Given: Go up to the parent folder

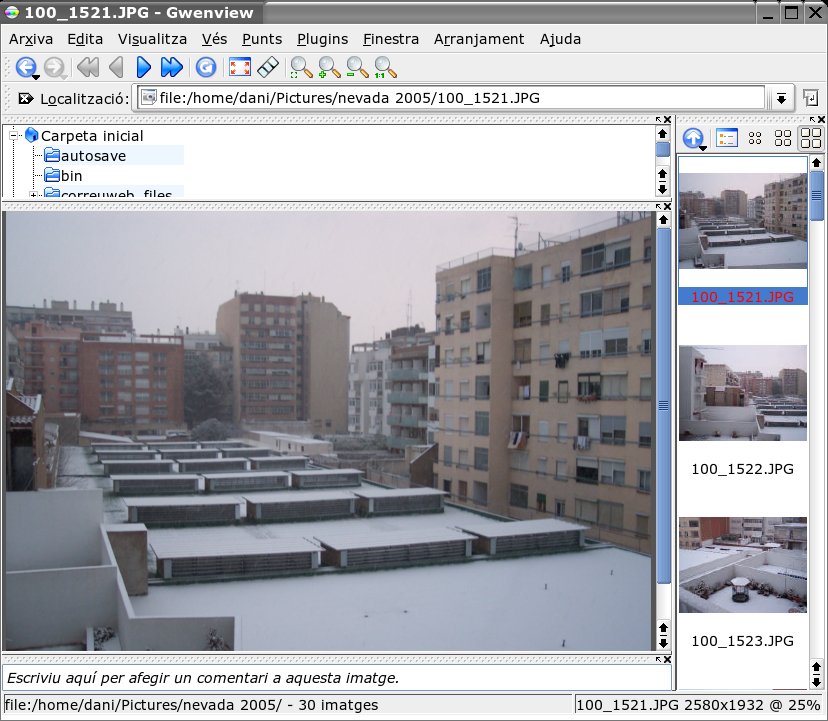Looking at the screenshot, I should click(693, 138).
